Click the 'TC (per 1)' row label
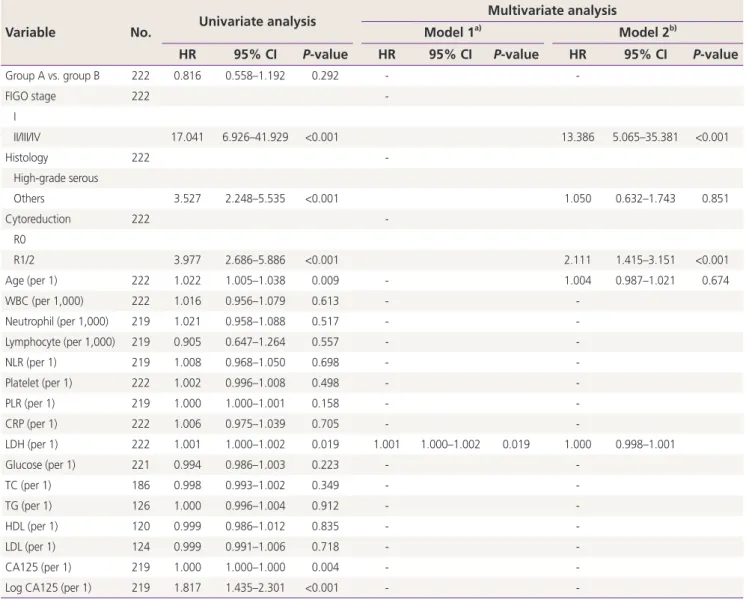 (28, 485)
